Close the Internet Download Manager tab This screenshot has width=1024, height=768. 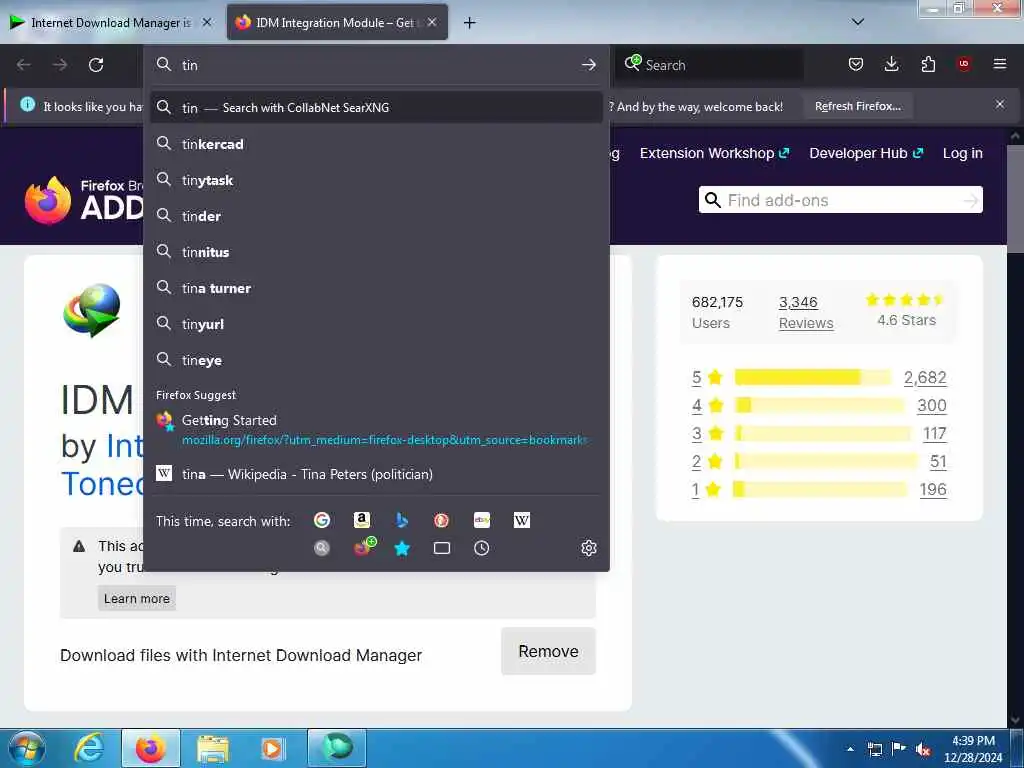(207, 22)
